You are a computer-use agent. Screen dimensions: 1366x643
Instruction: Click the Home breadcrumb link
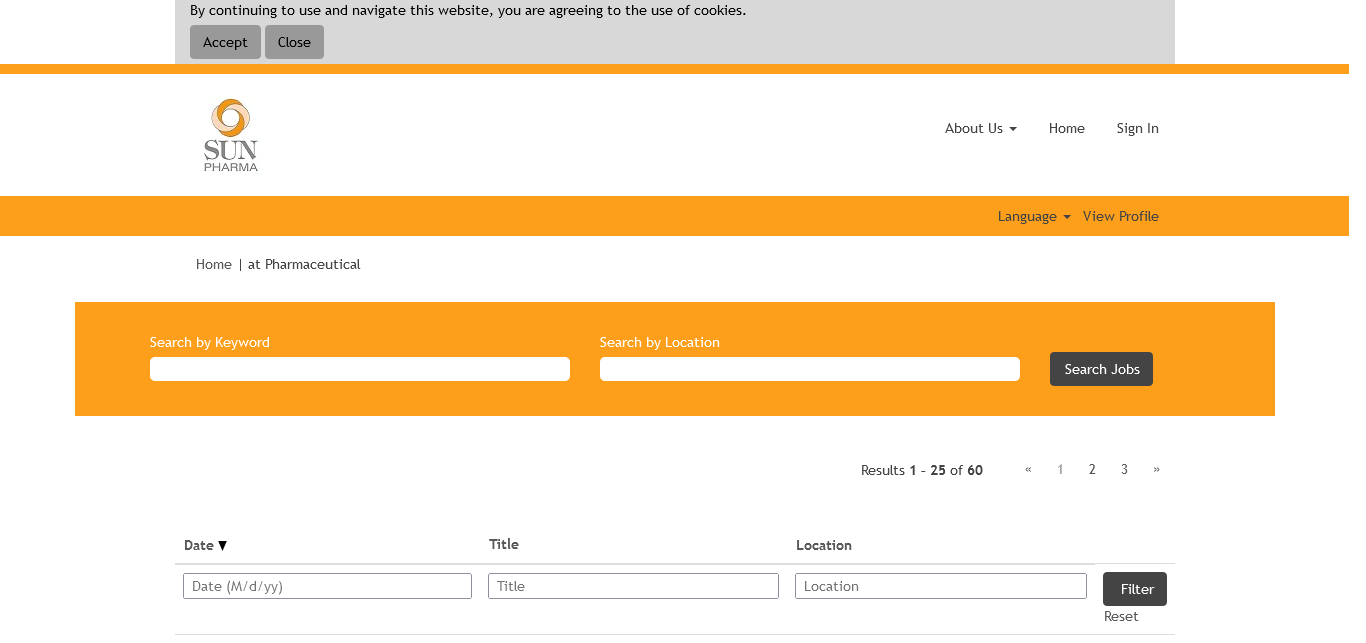coord(213,264)
